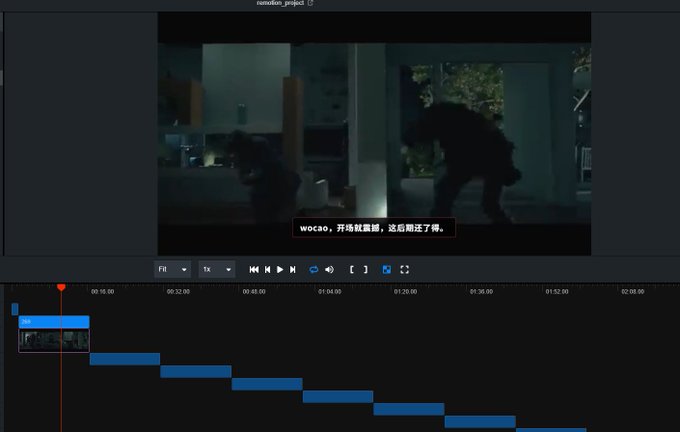Toggle the checkerboard transparency background
Screen dimensions: 680x432
pos(386,269)
